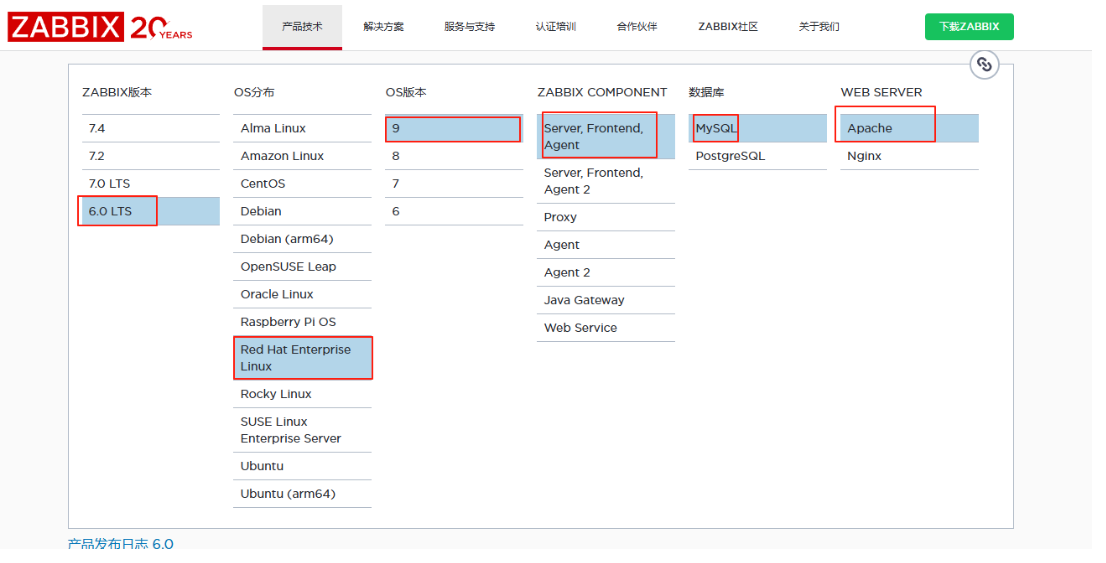Choose PostgreSQL database
This screenshot has height=563, width=1106.
click(758, 156)
